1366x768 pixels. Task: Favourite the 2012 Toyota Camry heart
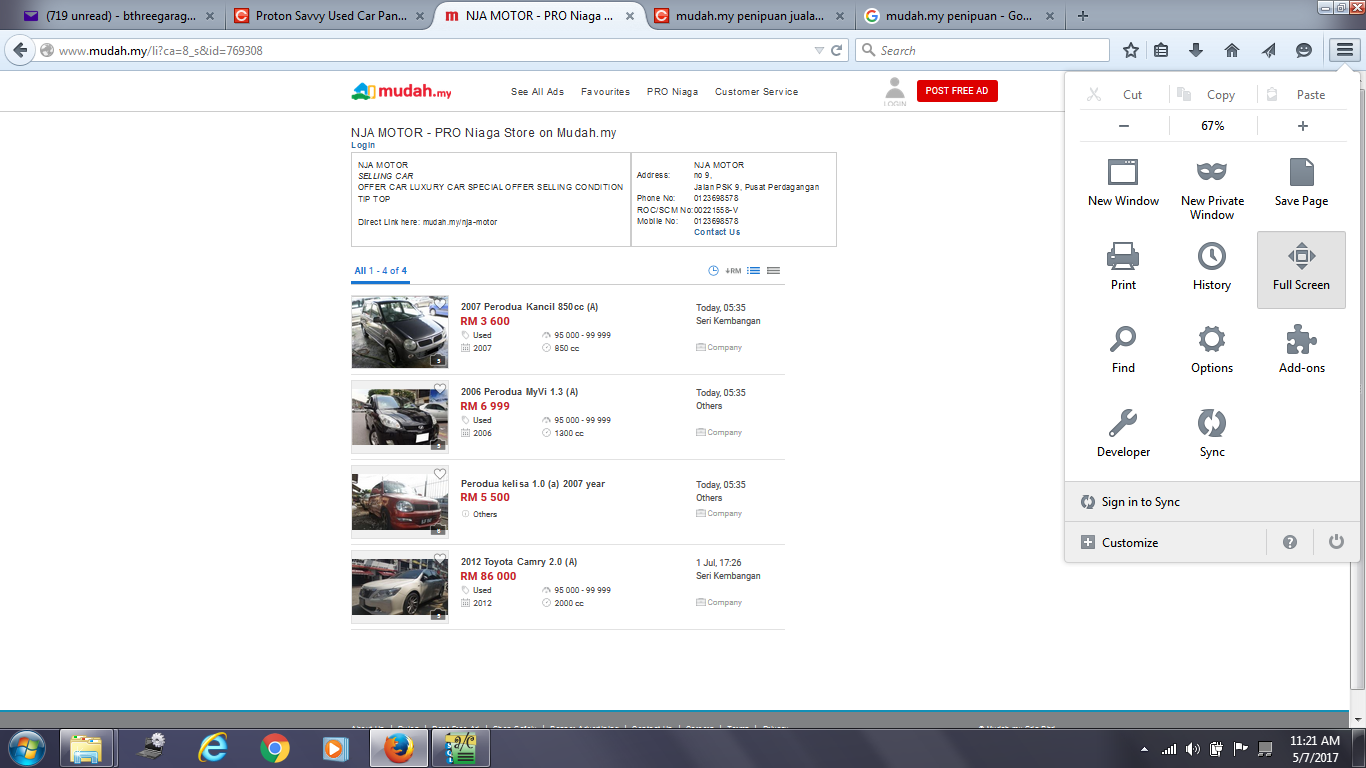click(x=440, y=559)
